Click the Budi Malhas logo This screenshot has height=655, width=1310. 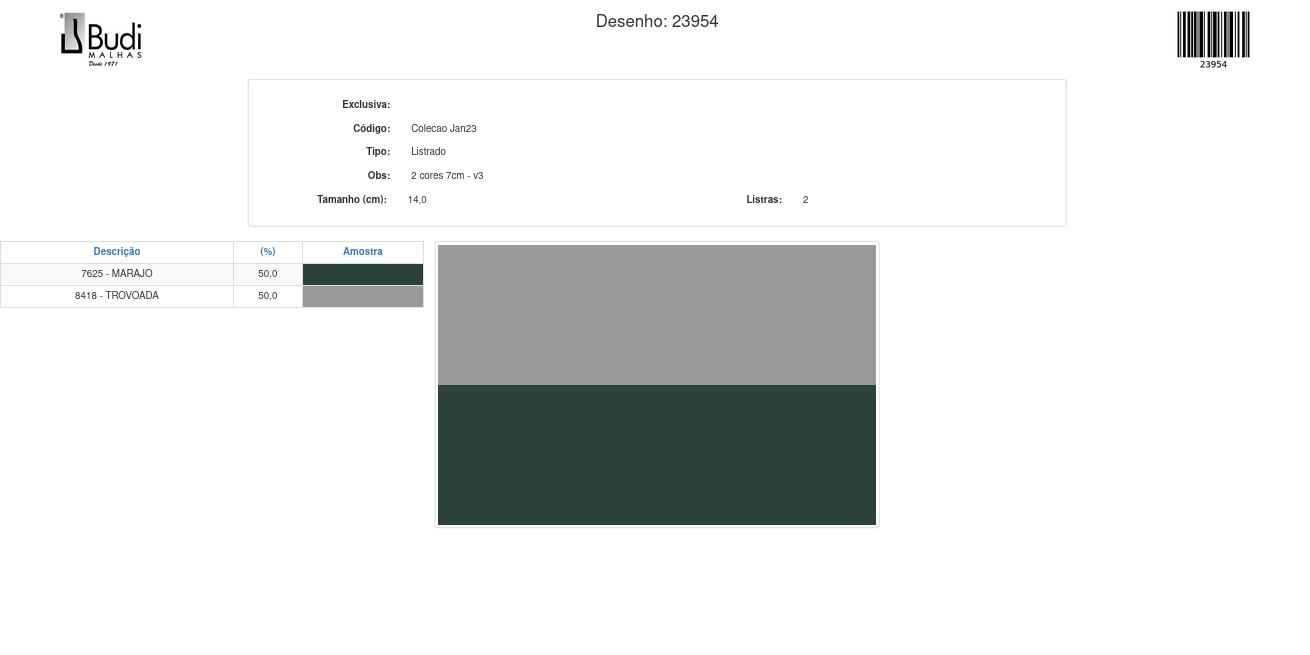(101, 39)
